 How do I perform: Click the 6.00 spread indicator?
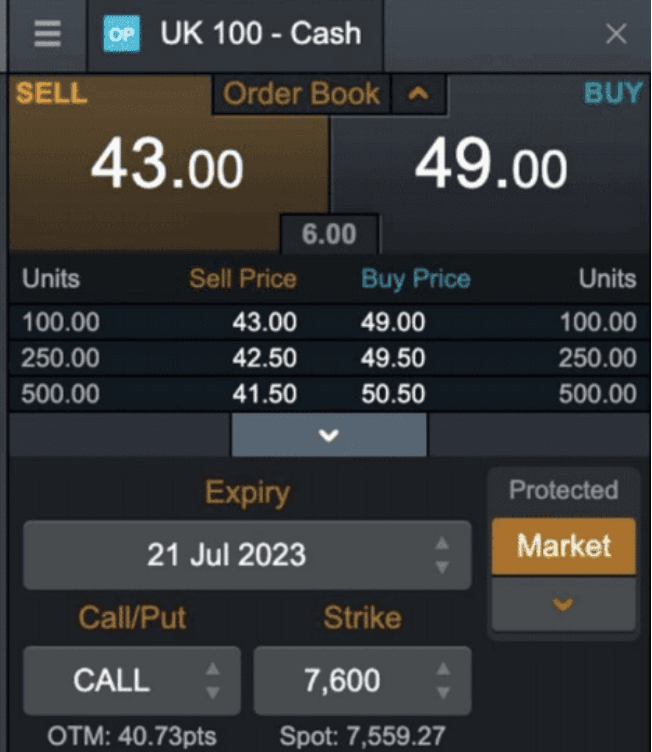(x=329, y=235)
